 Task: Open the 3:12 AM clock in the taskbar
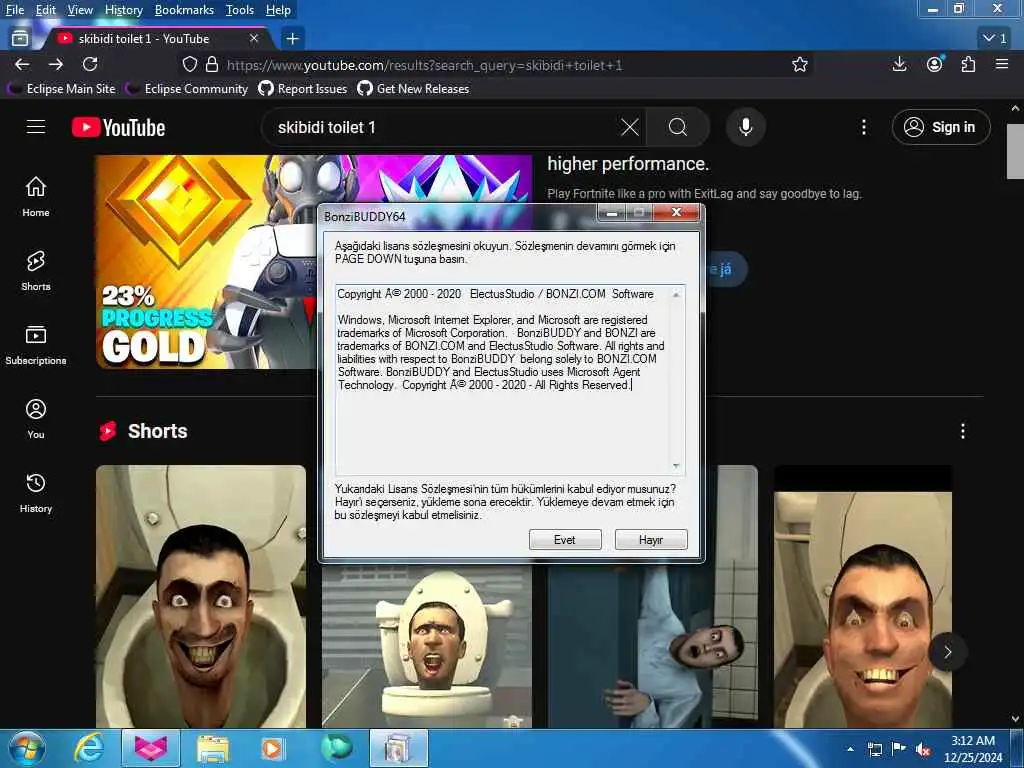973,749
